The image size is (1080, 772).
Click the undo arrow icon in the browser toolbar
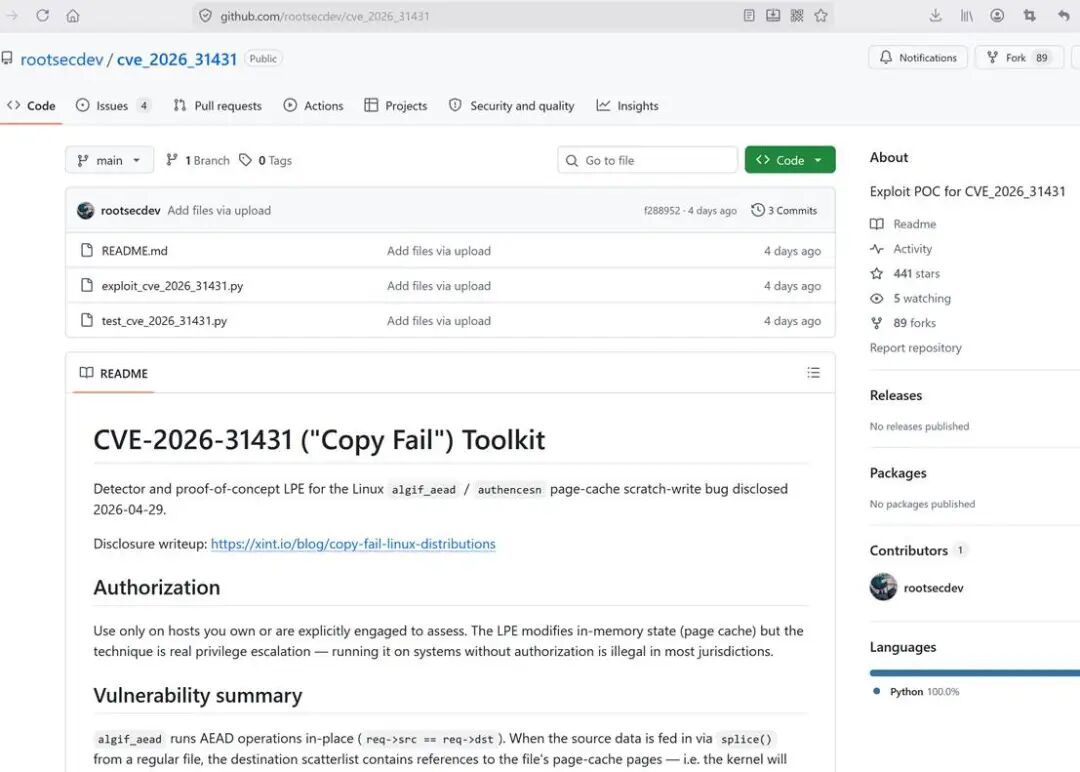point(1063,15)
